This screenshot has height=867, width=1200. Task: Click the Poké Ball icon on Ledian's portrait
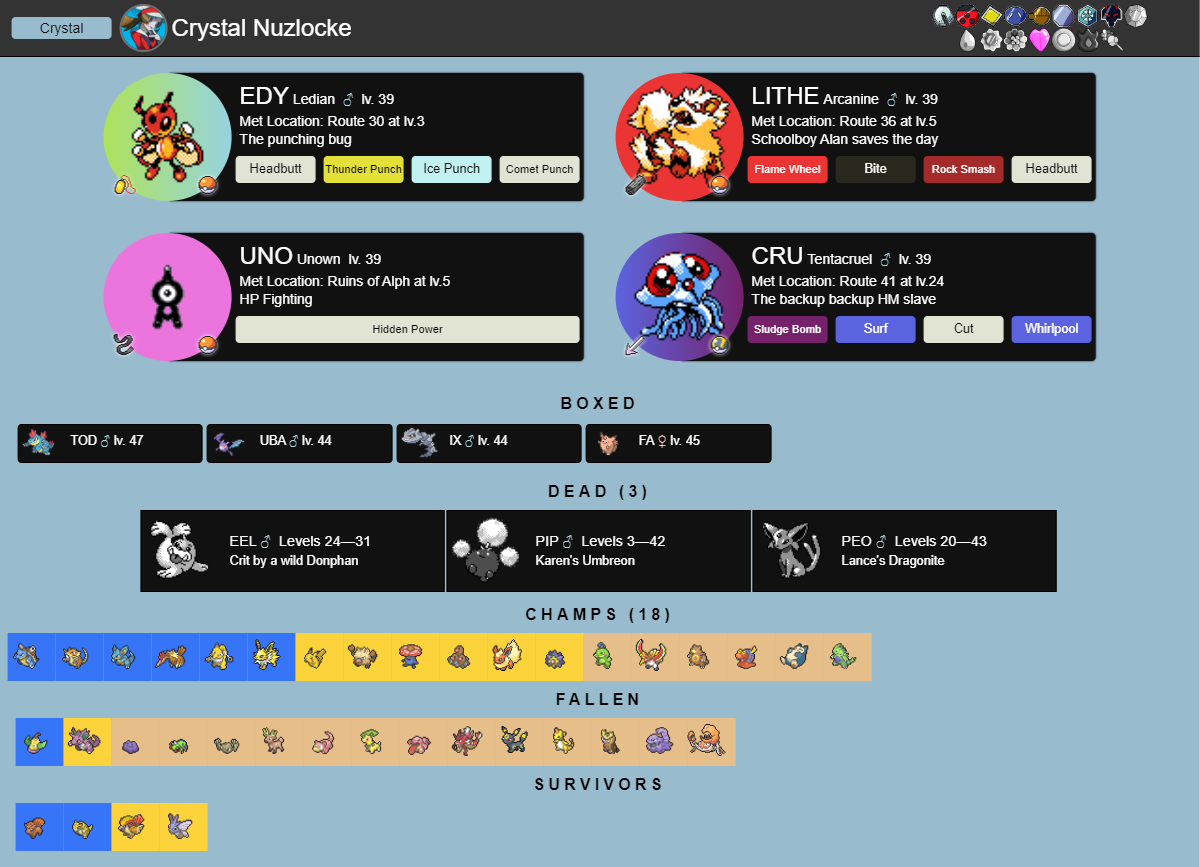[x=208, y=185]
